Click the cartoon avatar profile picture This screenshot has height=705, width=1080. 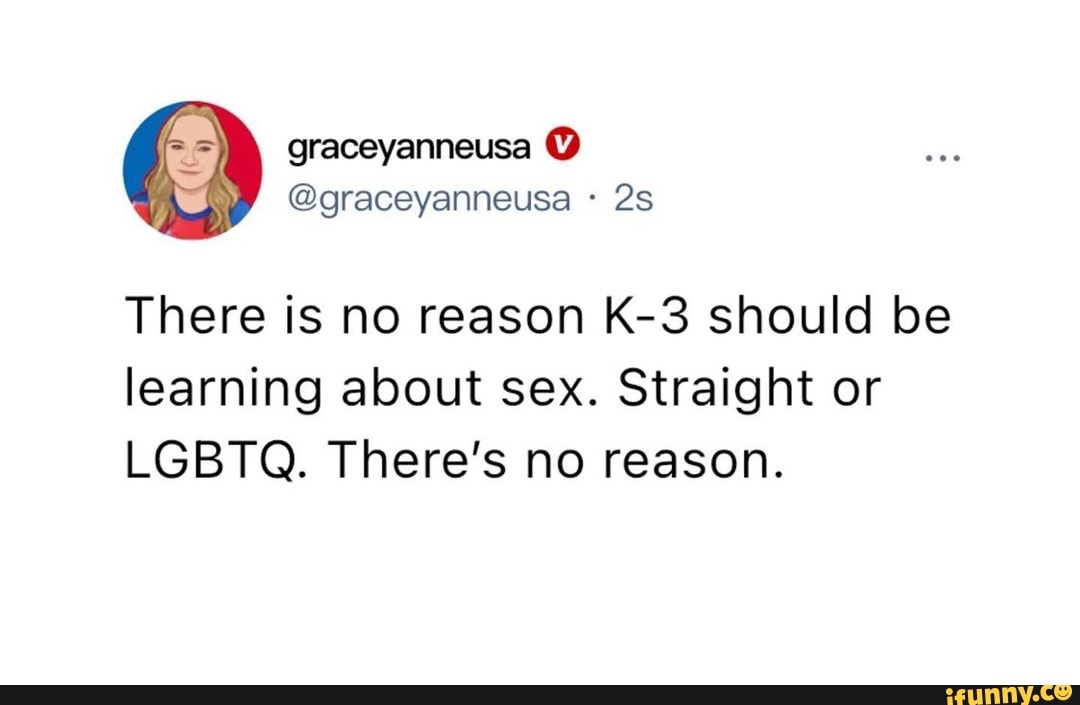pyautogui.click(x=193, y=170)
